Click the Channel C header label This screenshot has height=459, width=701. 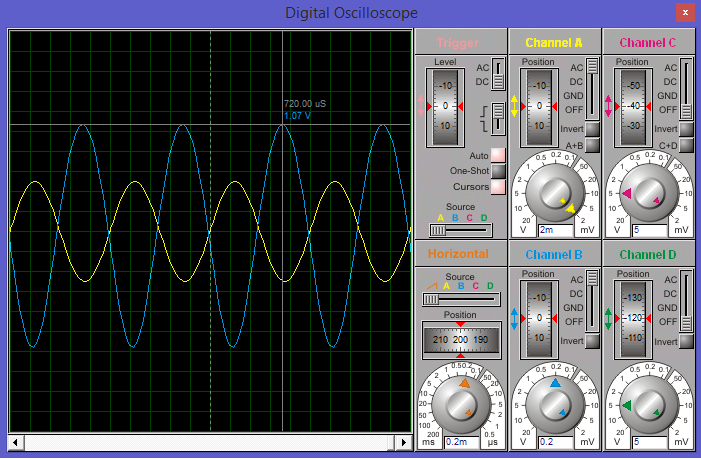[647, 43]
